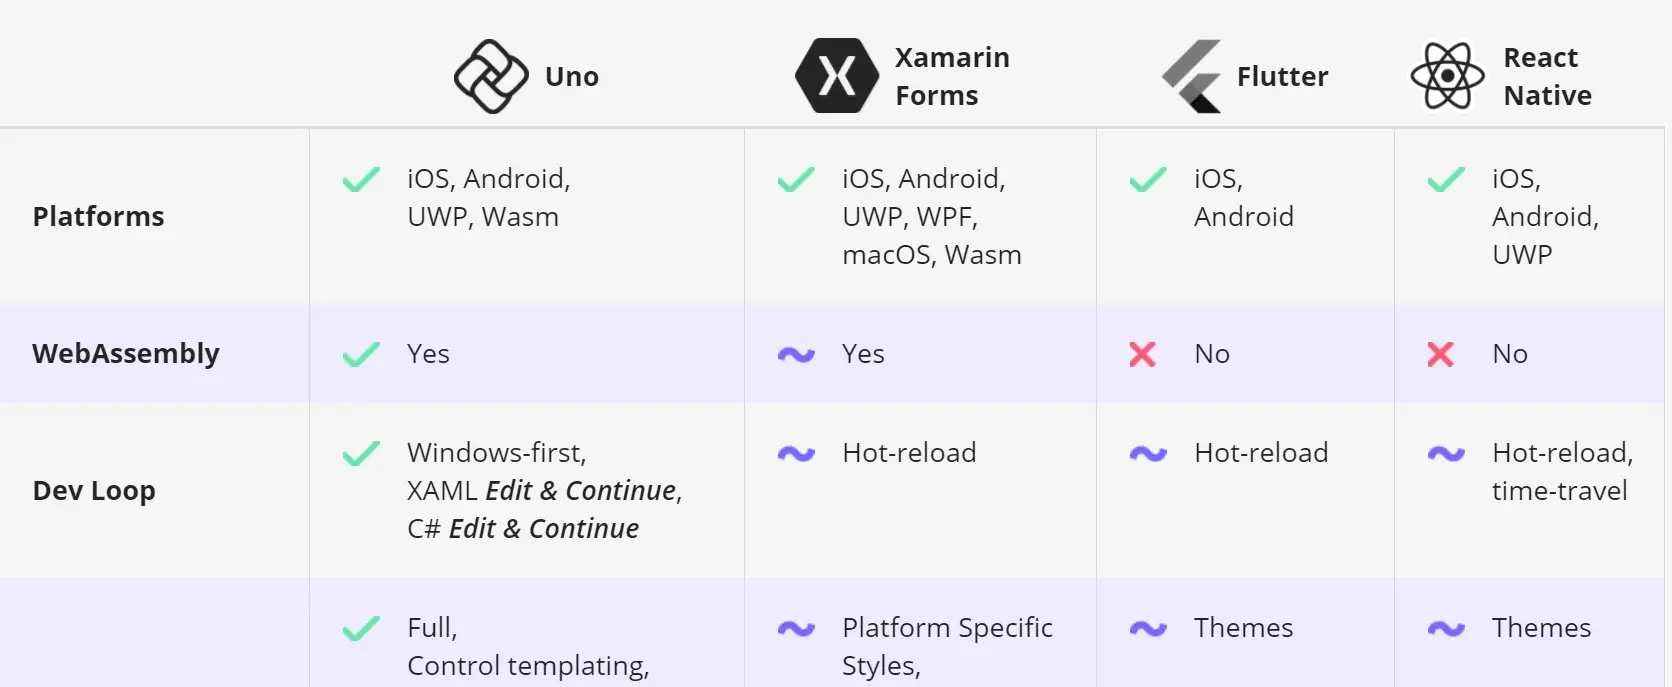Click the React Native atom logo
The height and width of the screenshot is (687, 1672).
pos(1447,76)
